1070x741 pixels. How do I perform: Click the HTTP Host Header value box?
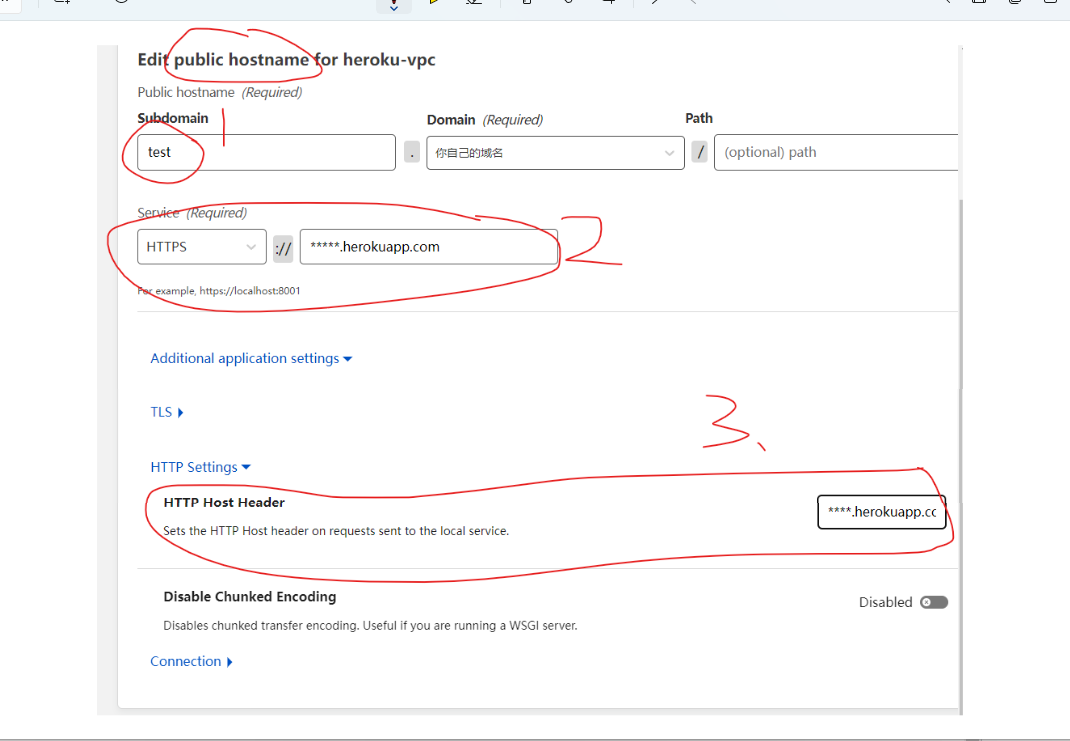click(x=881, y=512)
